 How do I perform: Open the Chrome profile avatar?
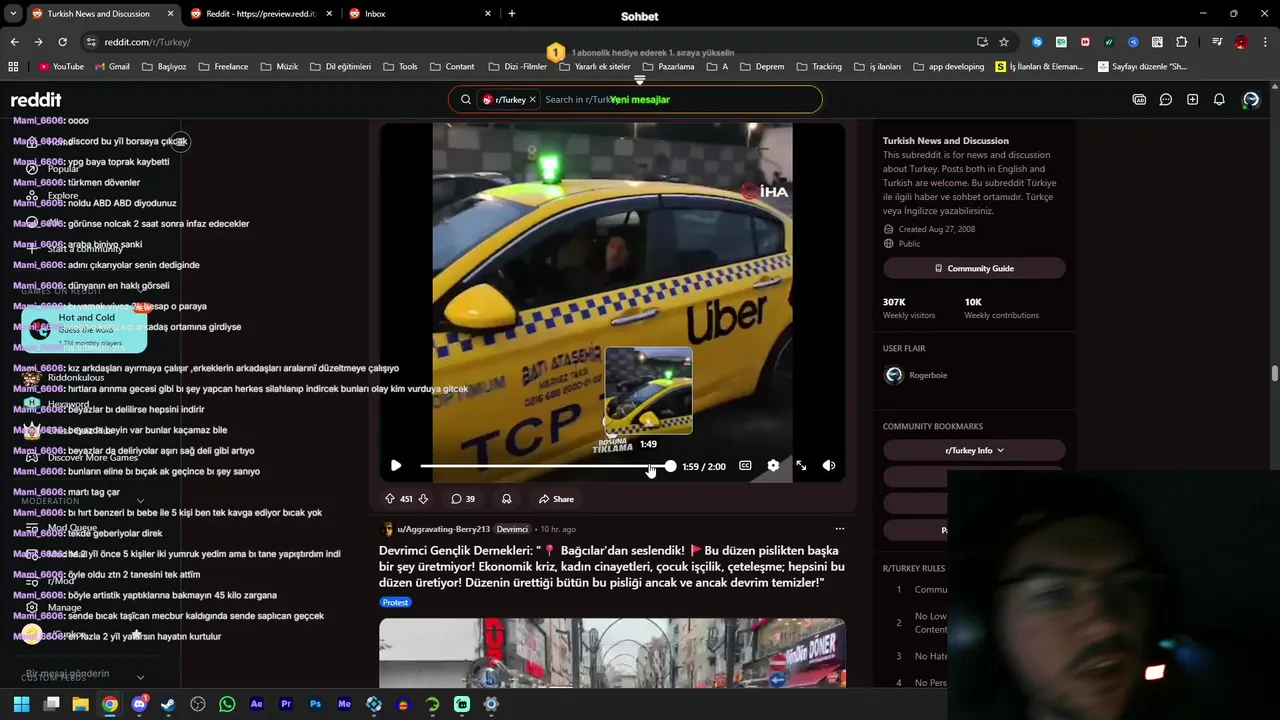1241,42
